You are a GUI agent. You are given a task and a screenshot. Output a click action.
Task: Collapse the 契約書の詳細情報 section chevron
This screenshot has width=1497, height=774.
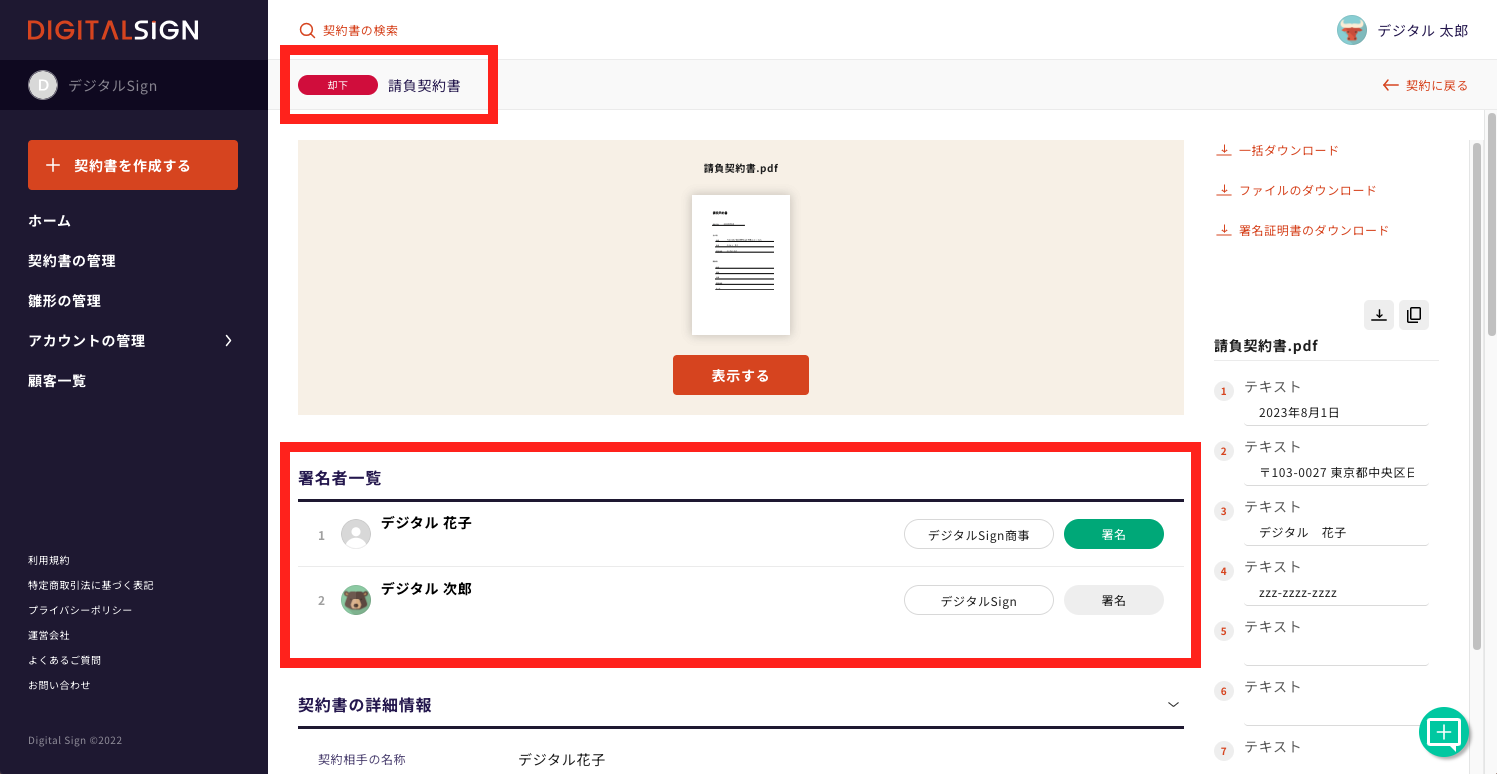[x=1173, y=705]
